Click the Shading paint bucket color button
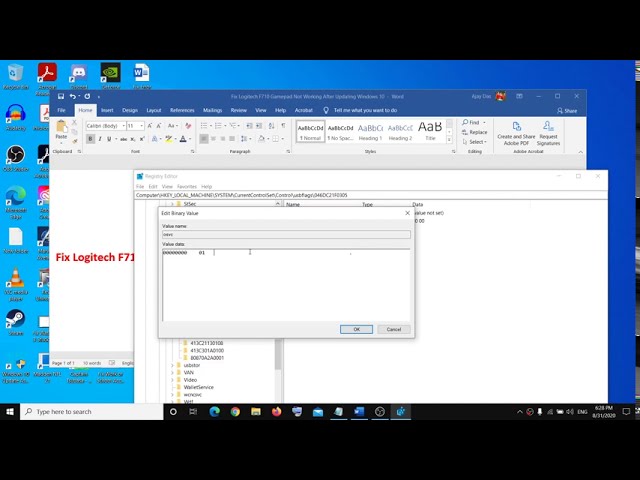The image size is (640, 480). (261, 139)
